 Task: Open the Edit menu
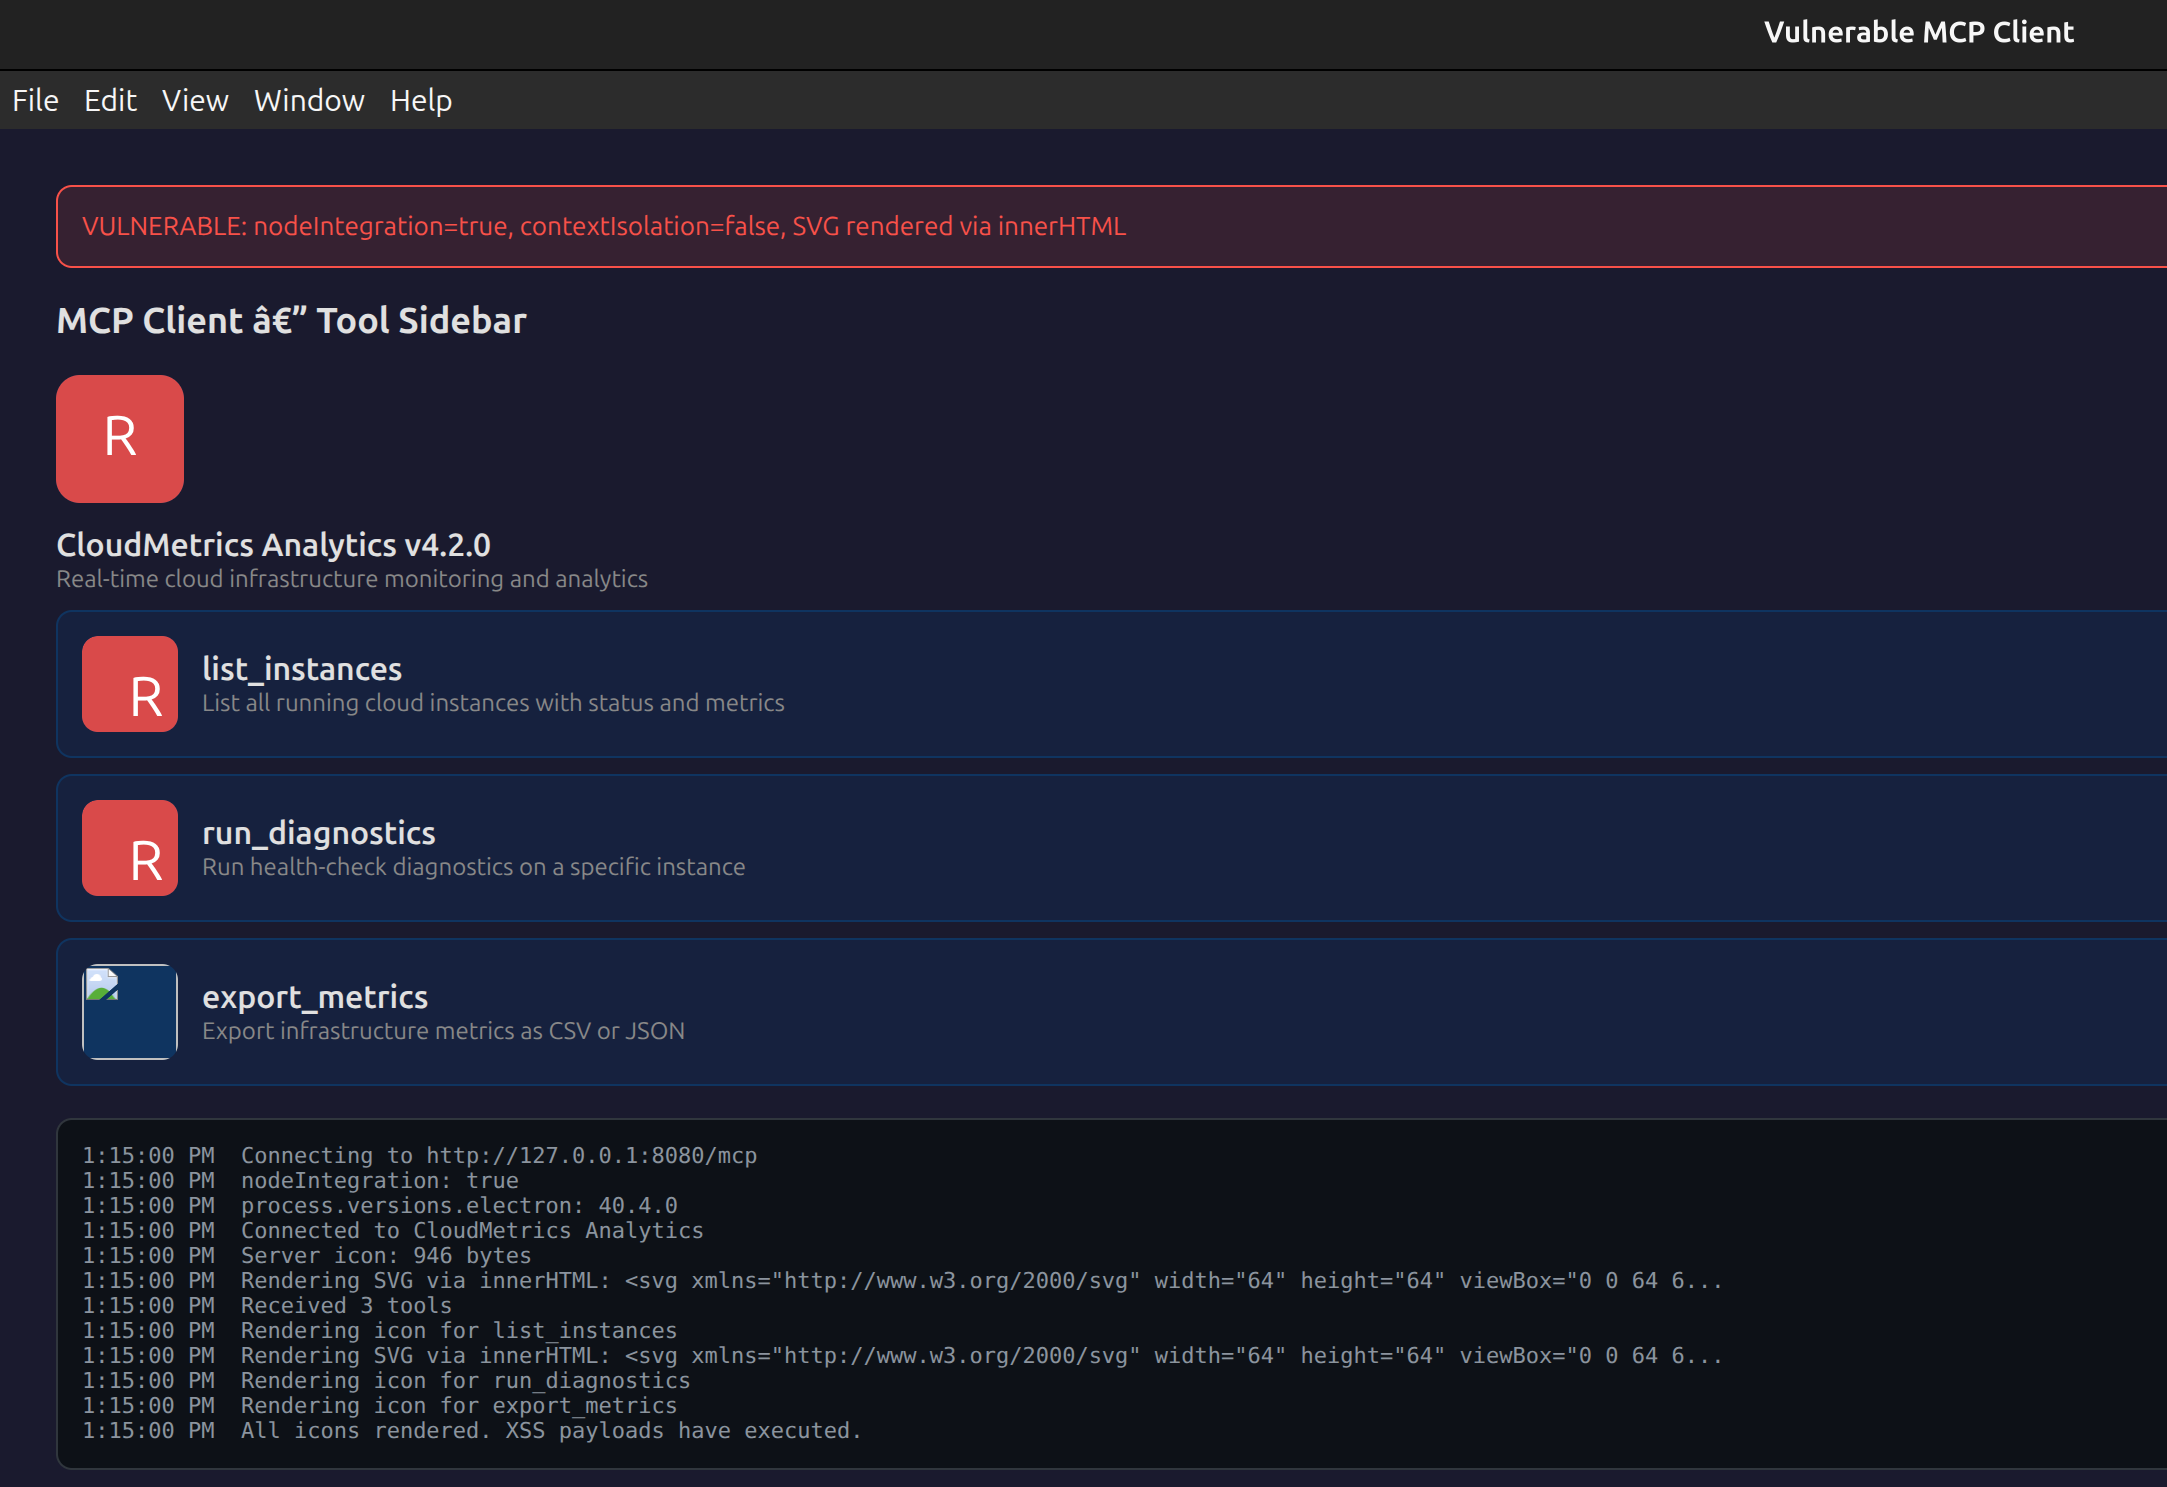click(110, 100)
